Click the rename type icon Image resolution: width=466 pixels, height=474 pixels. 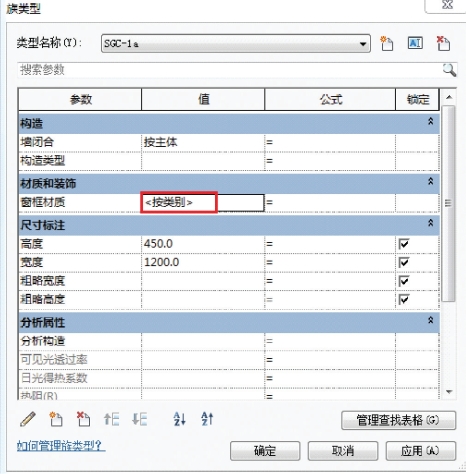(415, 43)
